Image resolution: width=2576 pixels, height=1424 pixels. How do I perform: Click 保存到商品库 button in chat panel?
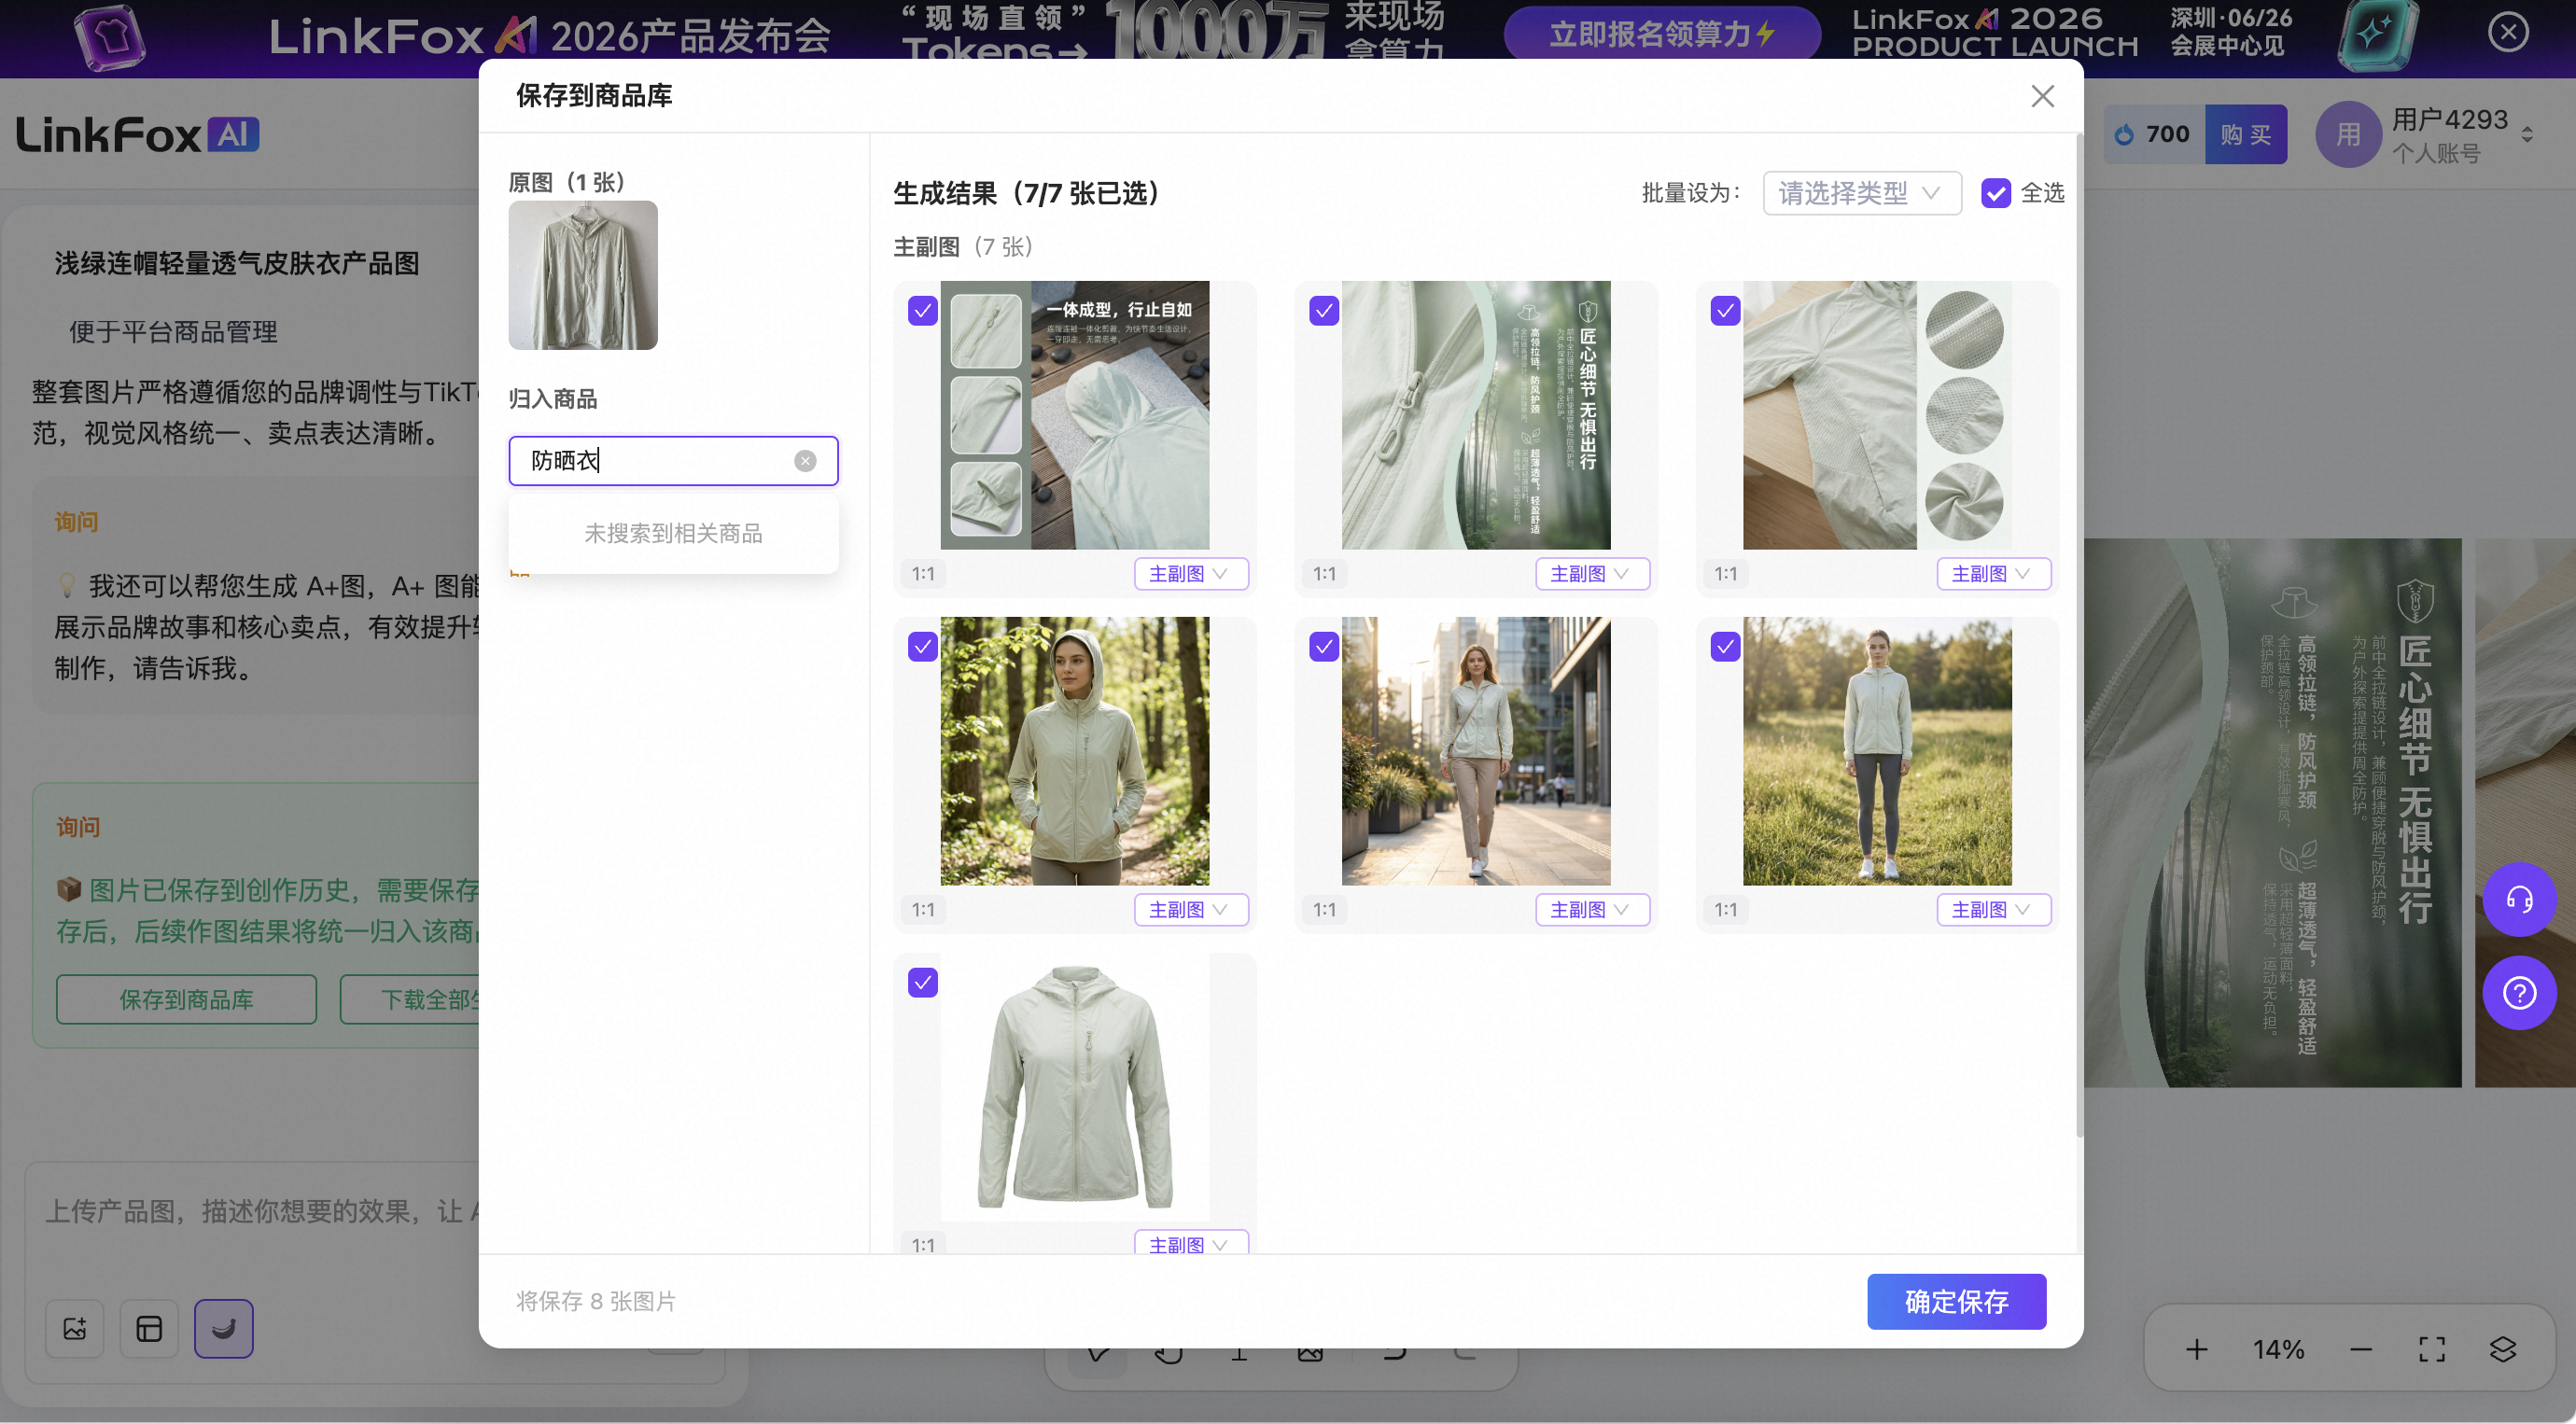click(x=186, y=1000)
